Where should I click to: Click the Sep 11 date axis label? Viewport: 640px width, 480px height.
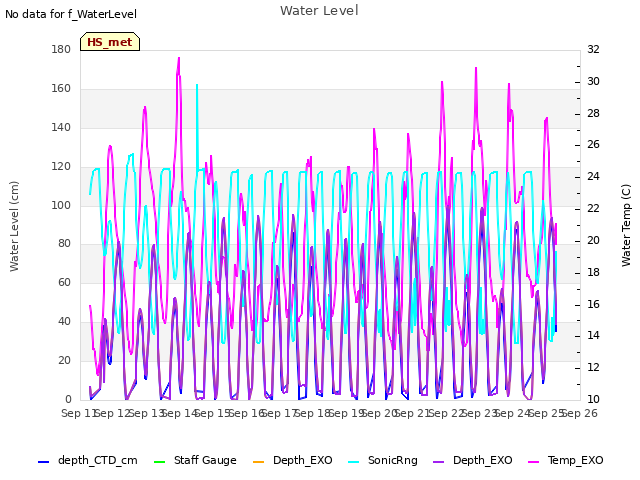pos(78,413)
